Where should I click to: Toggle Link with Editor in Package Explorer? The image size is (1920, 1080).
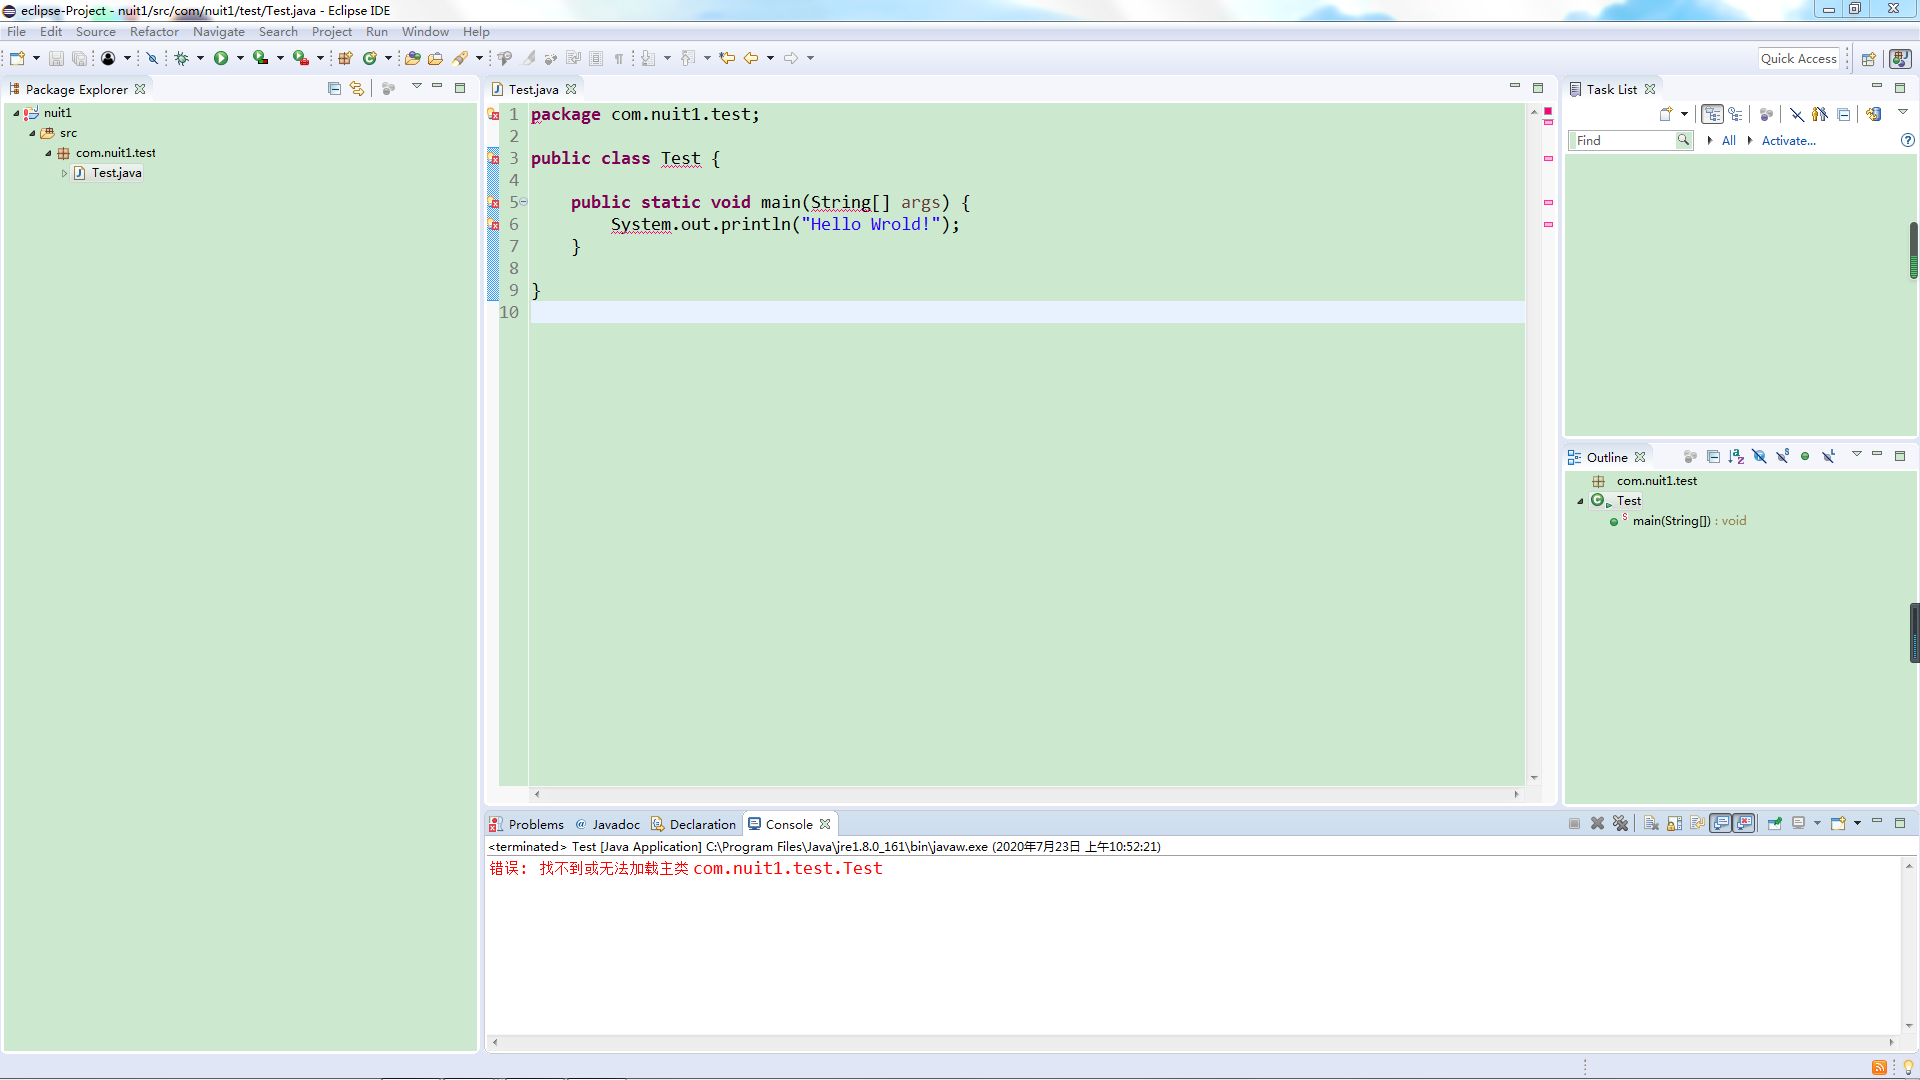point(357,89)
